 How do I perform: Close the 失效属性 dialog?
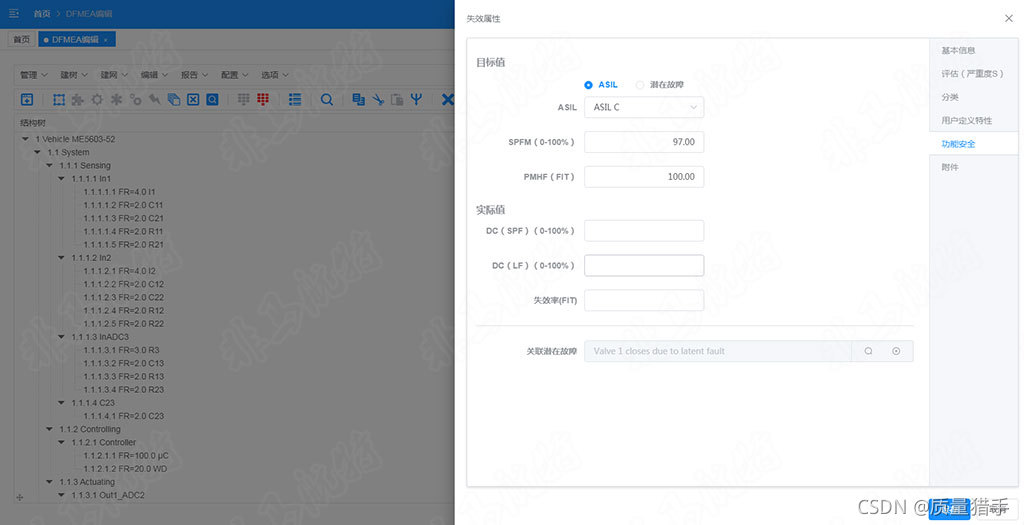[x=1008, y=18]
